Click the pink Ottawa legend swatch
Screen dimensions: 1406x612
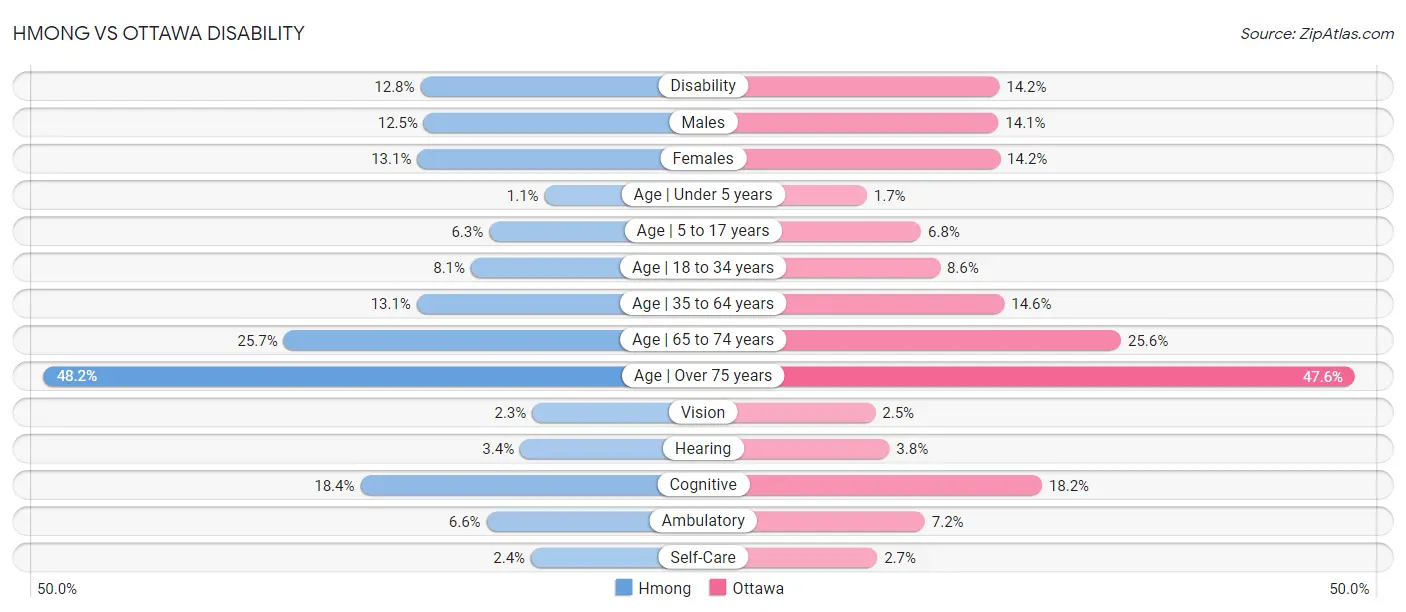(x=717, y=588)
